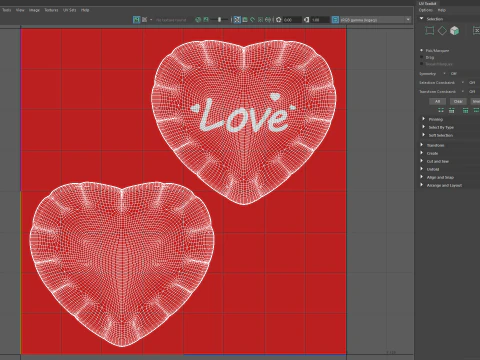Open the UV Toolkit Options menu
The image size is (480, 360).
(x=425, y=10)
